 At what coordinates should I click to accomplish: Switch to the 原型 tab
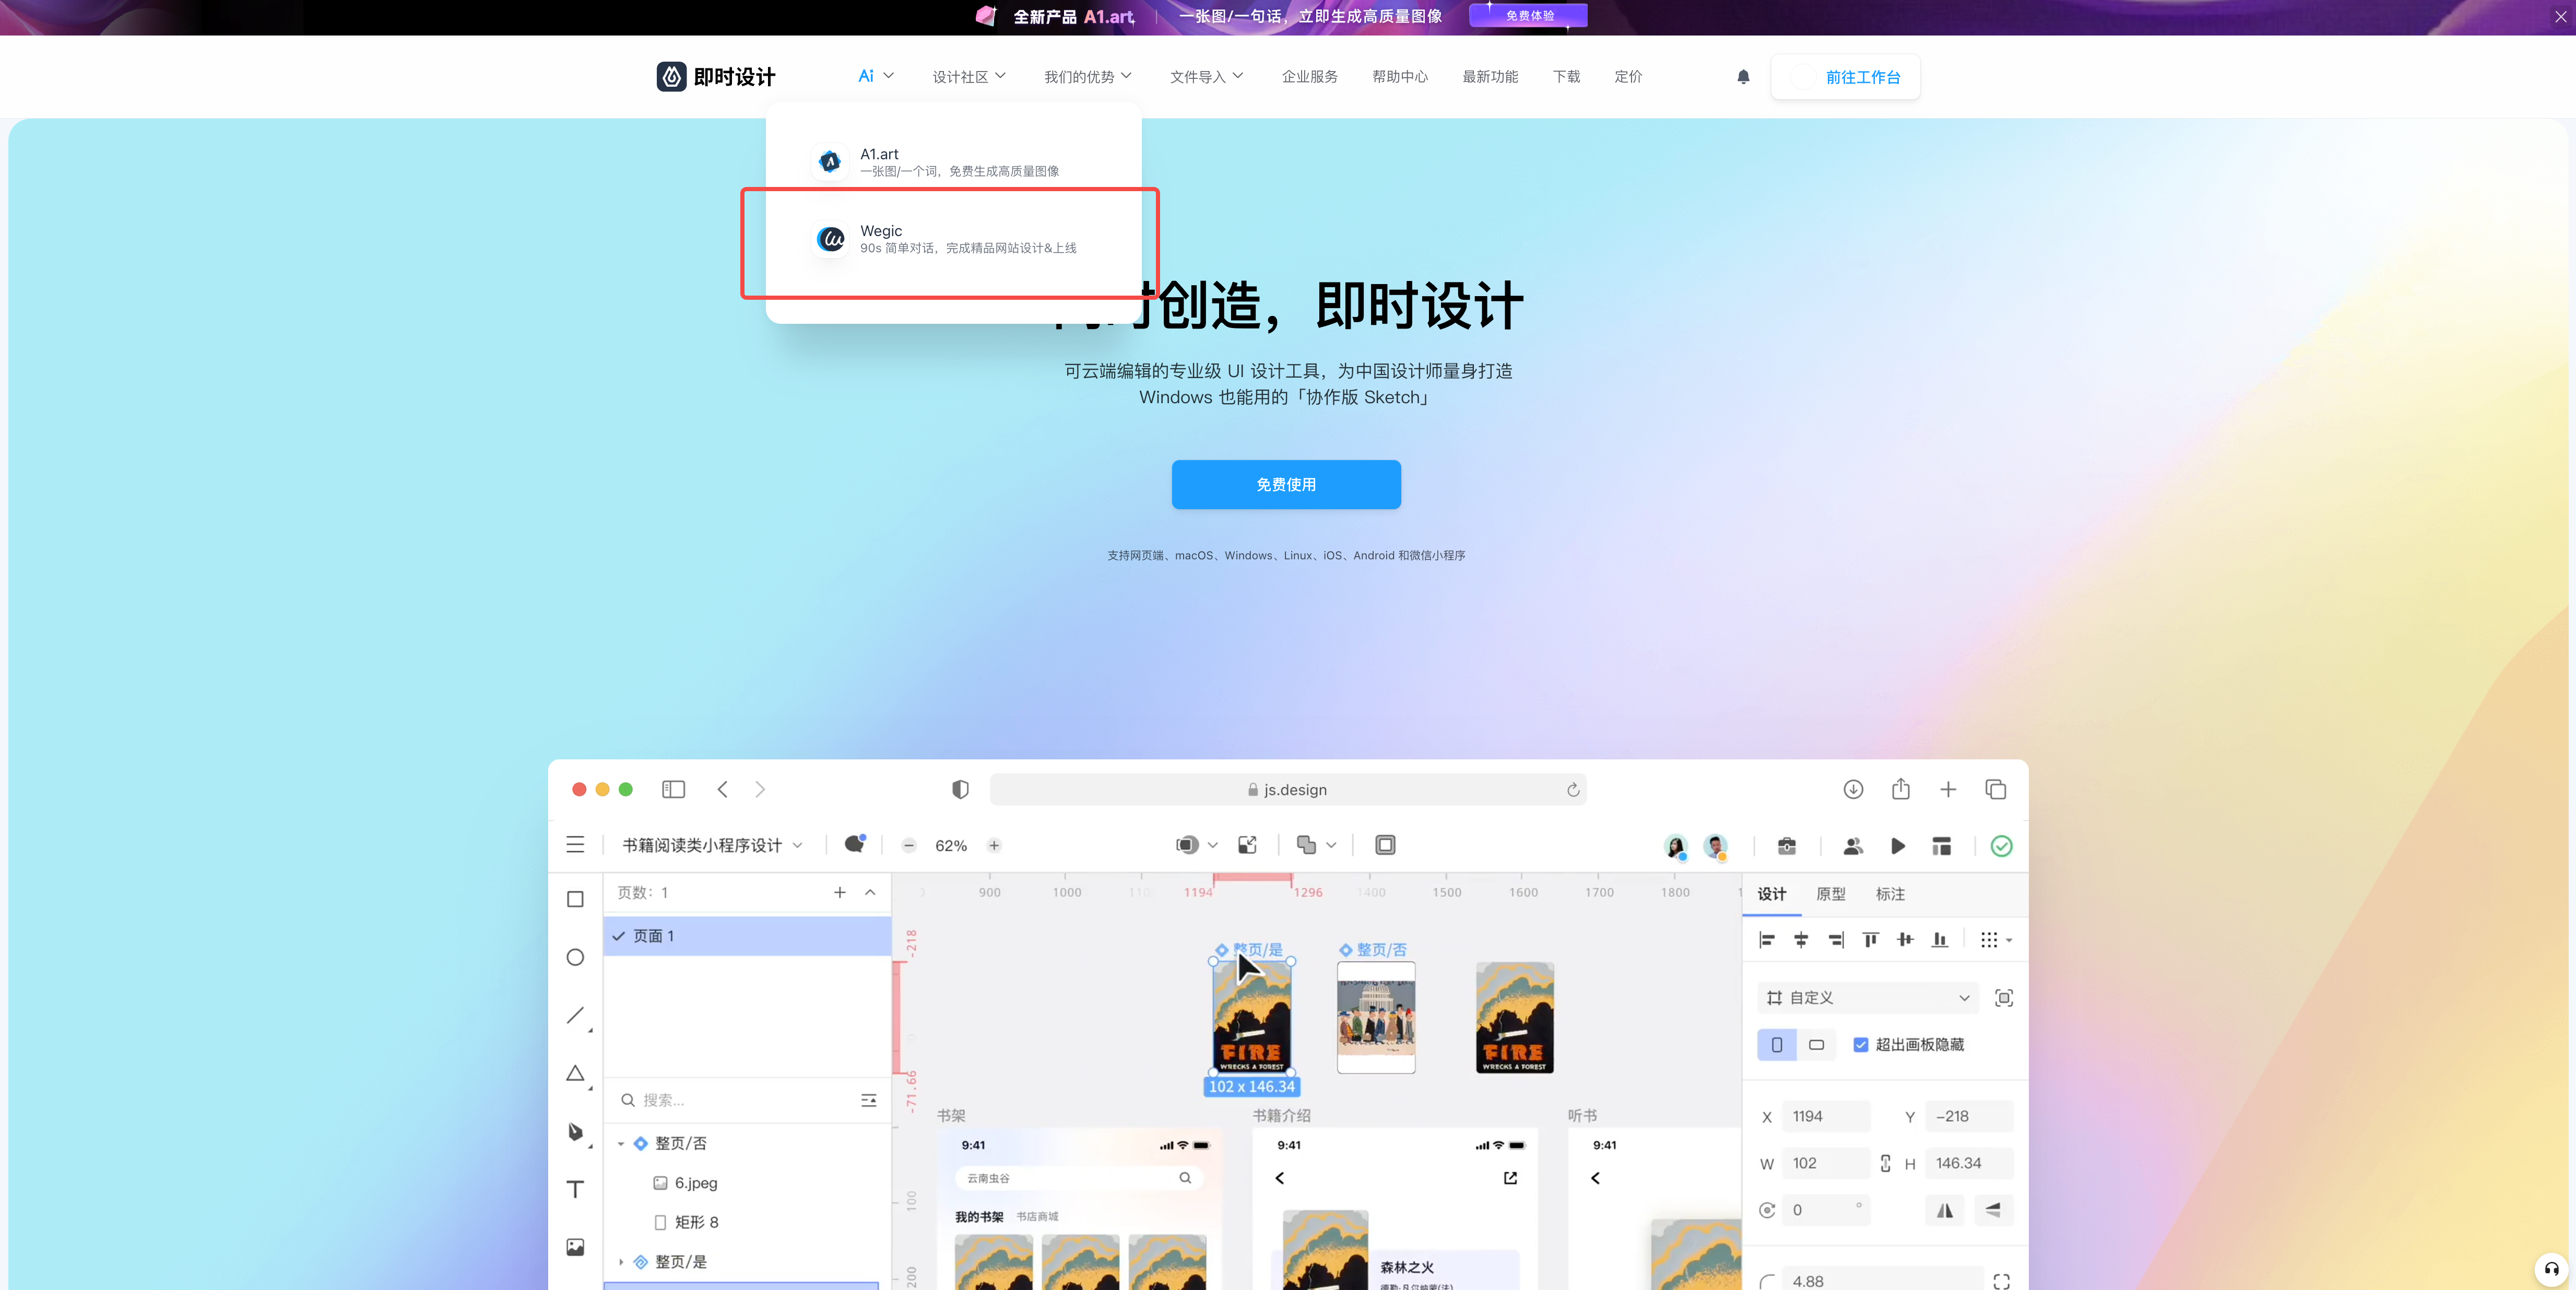pos(1830,894)
